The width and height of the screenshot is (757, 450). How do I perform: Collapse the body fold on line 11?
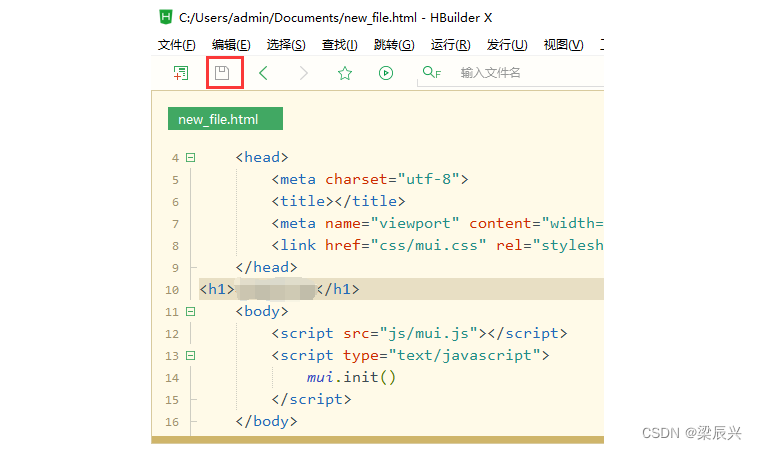pyautogui.click(x=191, y=311)
